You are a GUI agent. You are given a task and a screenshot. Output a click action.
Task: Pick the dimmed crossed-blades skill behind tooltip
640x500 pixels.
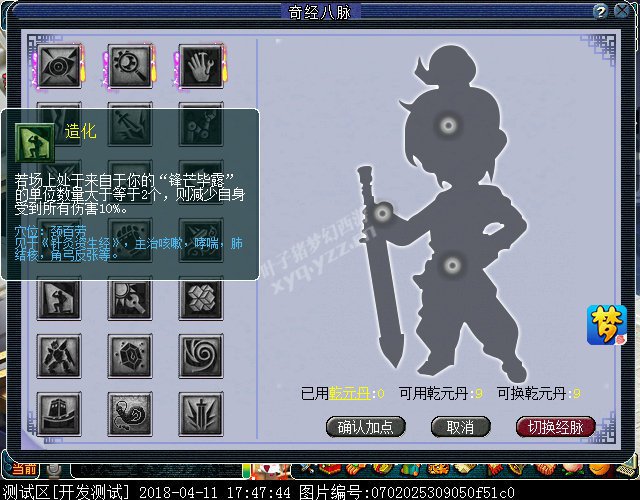pos(201,240)
